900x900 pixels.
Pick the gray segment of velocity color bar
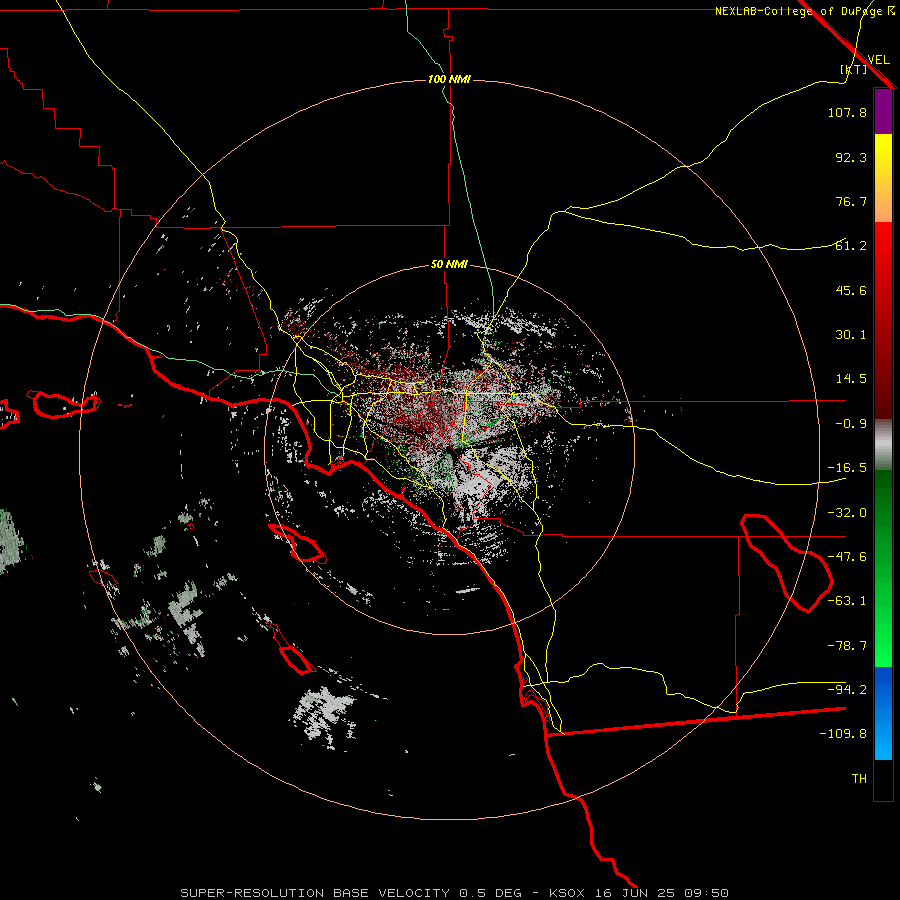click(883, 445)
